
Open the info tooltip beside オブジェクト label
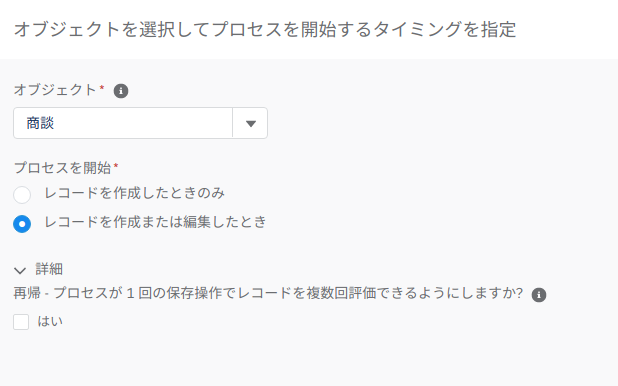coord(121,91)
